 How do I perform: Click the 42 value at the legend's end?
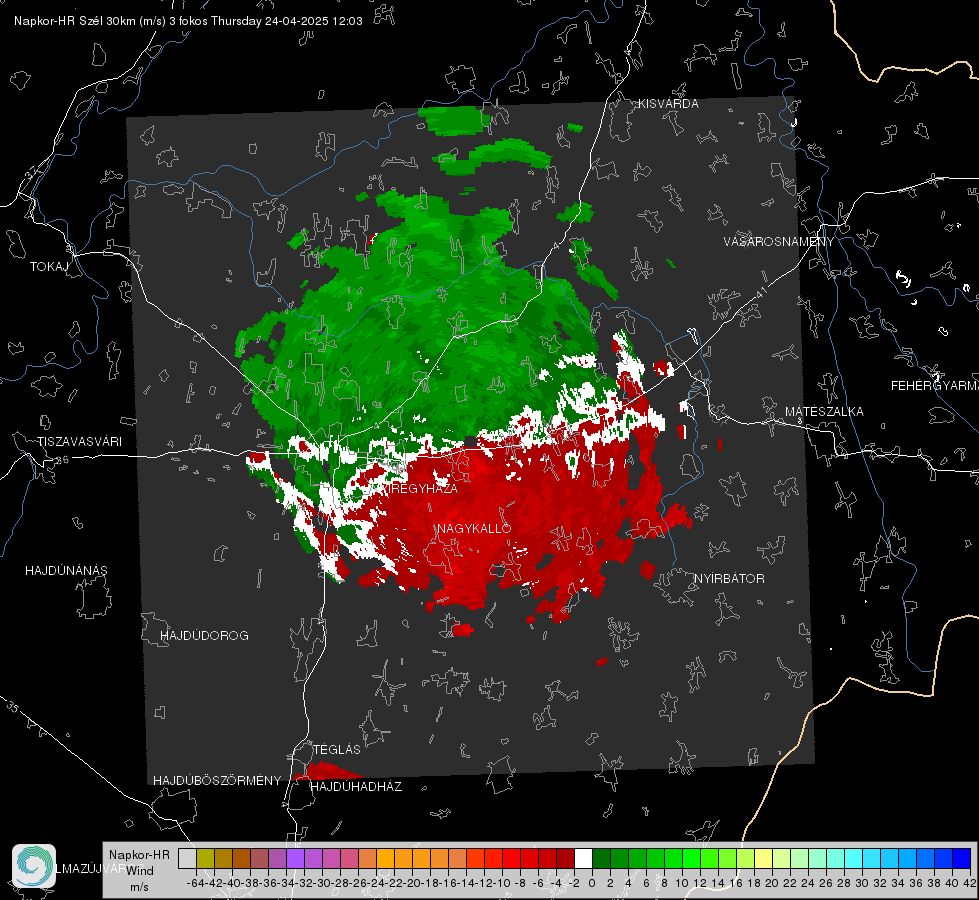(x=969, y=883)
